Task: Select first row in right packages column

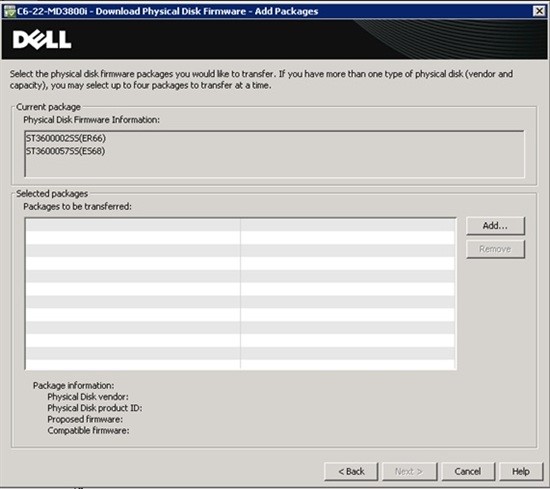Action: pos(348,225)
